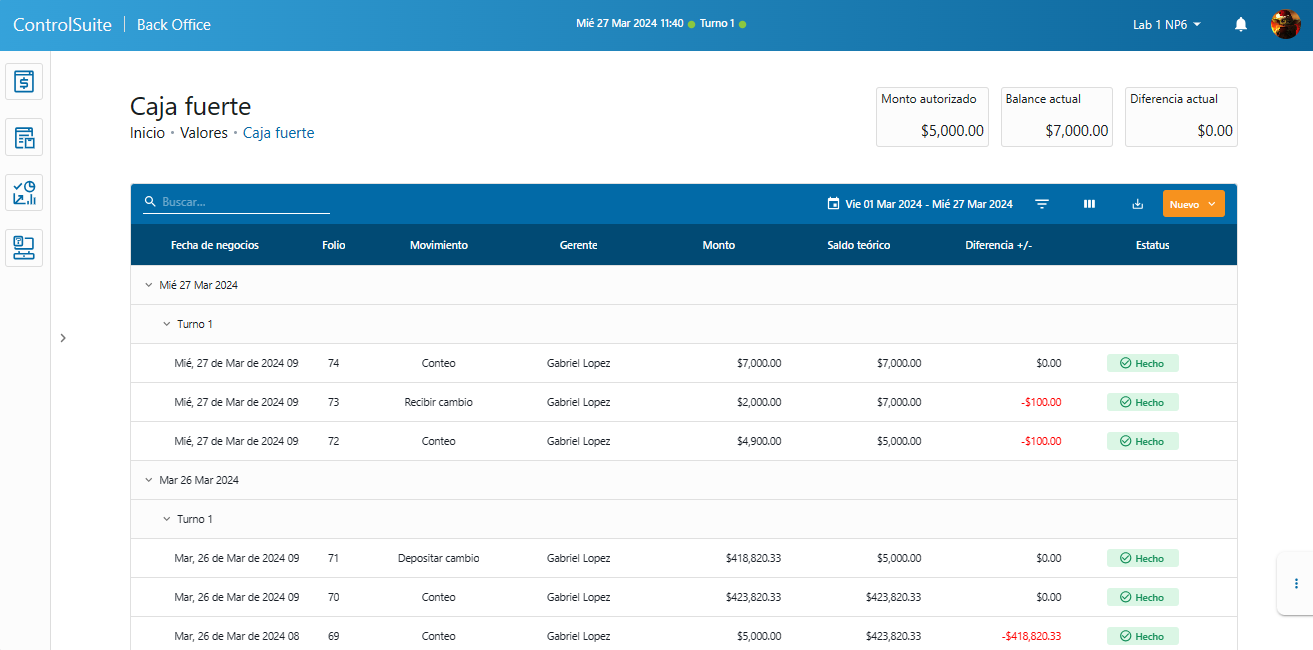Click the three-dot floating menu at right edge
The width and height of the screenshot is (1313, 650).
click(1296, 583)
